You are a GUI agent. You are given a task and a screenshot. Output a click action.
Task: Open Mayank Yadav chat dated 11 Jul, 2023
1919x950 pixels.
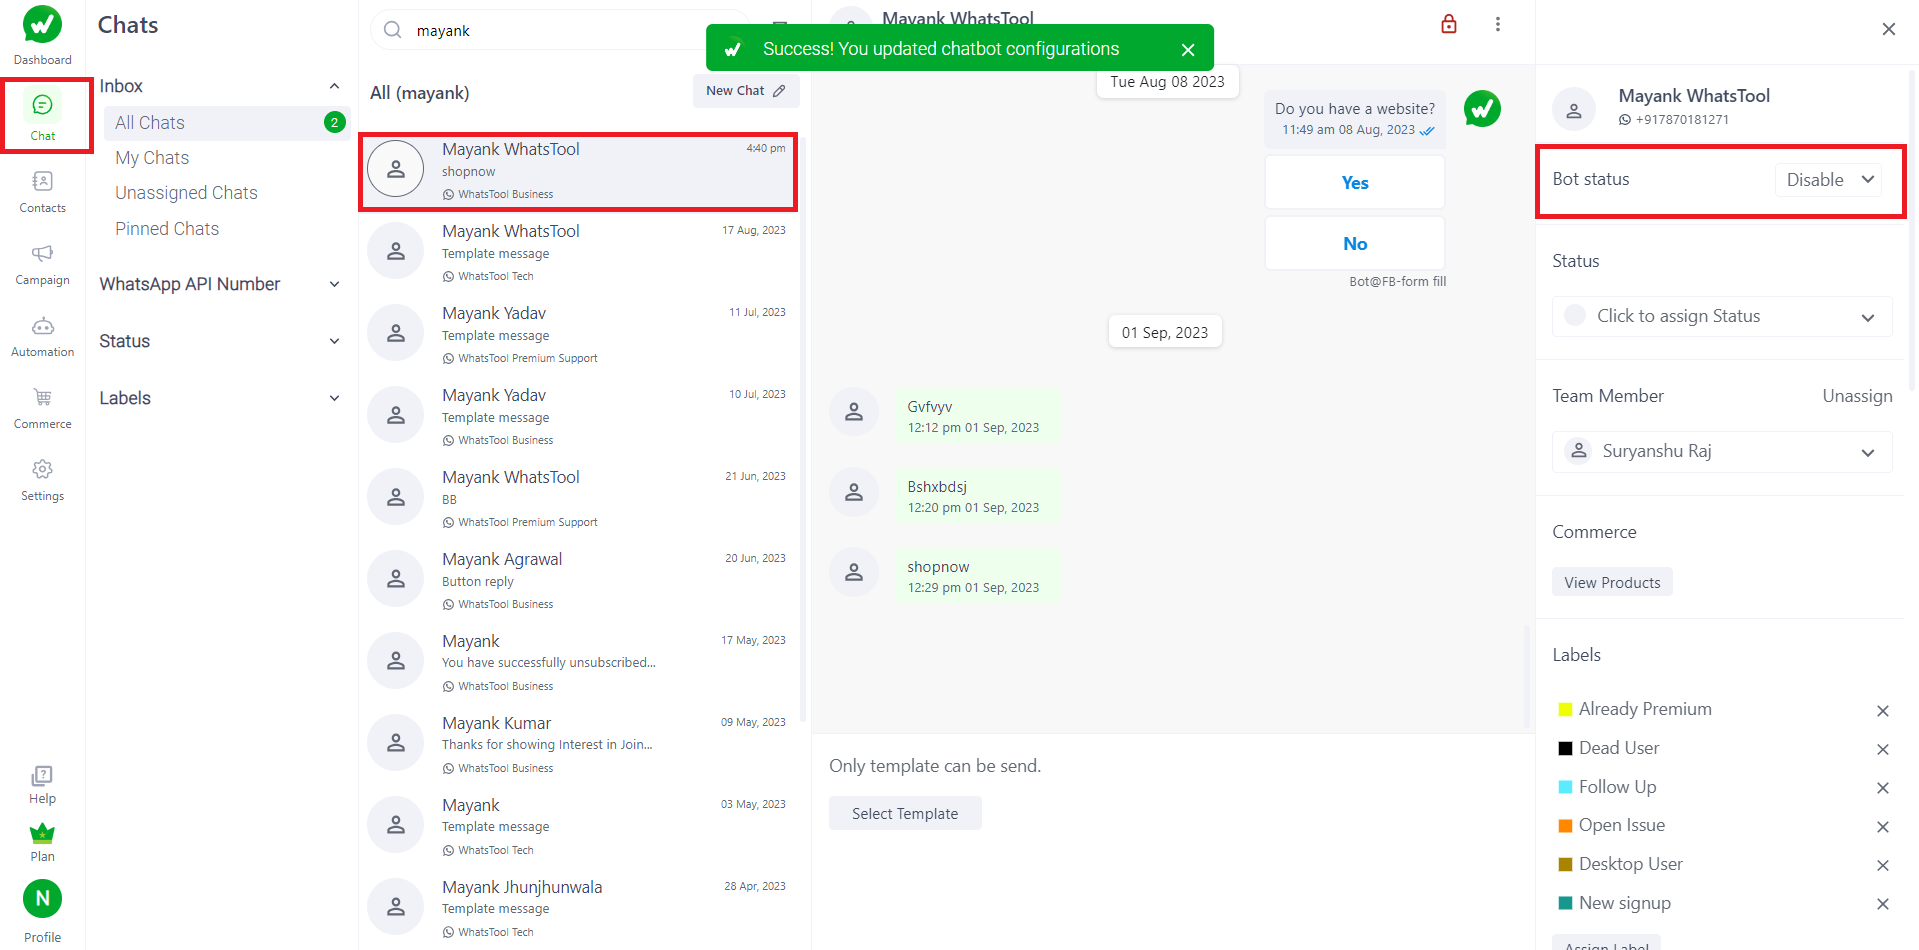click(x=578, y=334)
